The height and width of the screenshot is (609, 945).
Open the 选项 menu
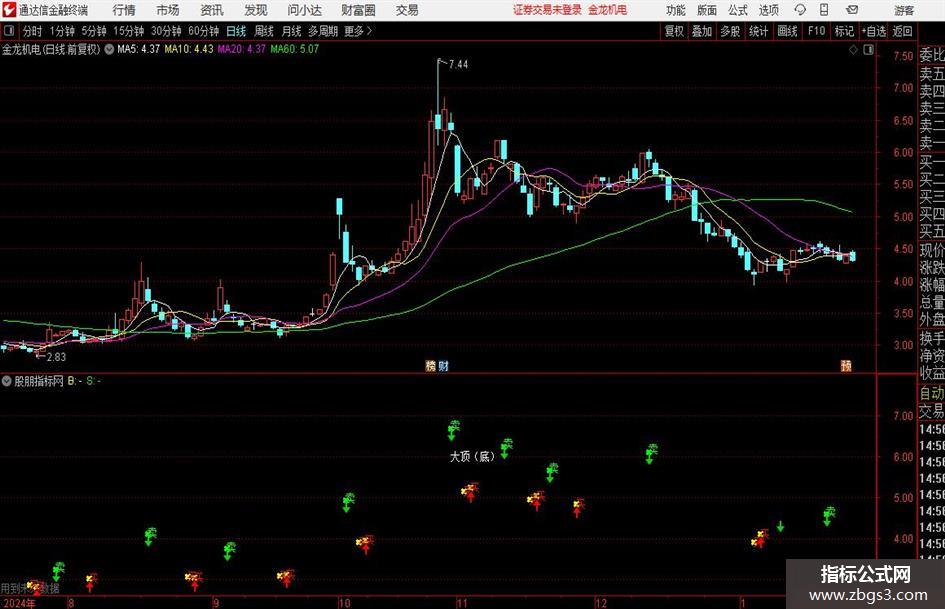[x=768, y=10]
